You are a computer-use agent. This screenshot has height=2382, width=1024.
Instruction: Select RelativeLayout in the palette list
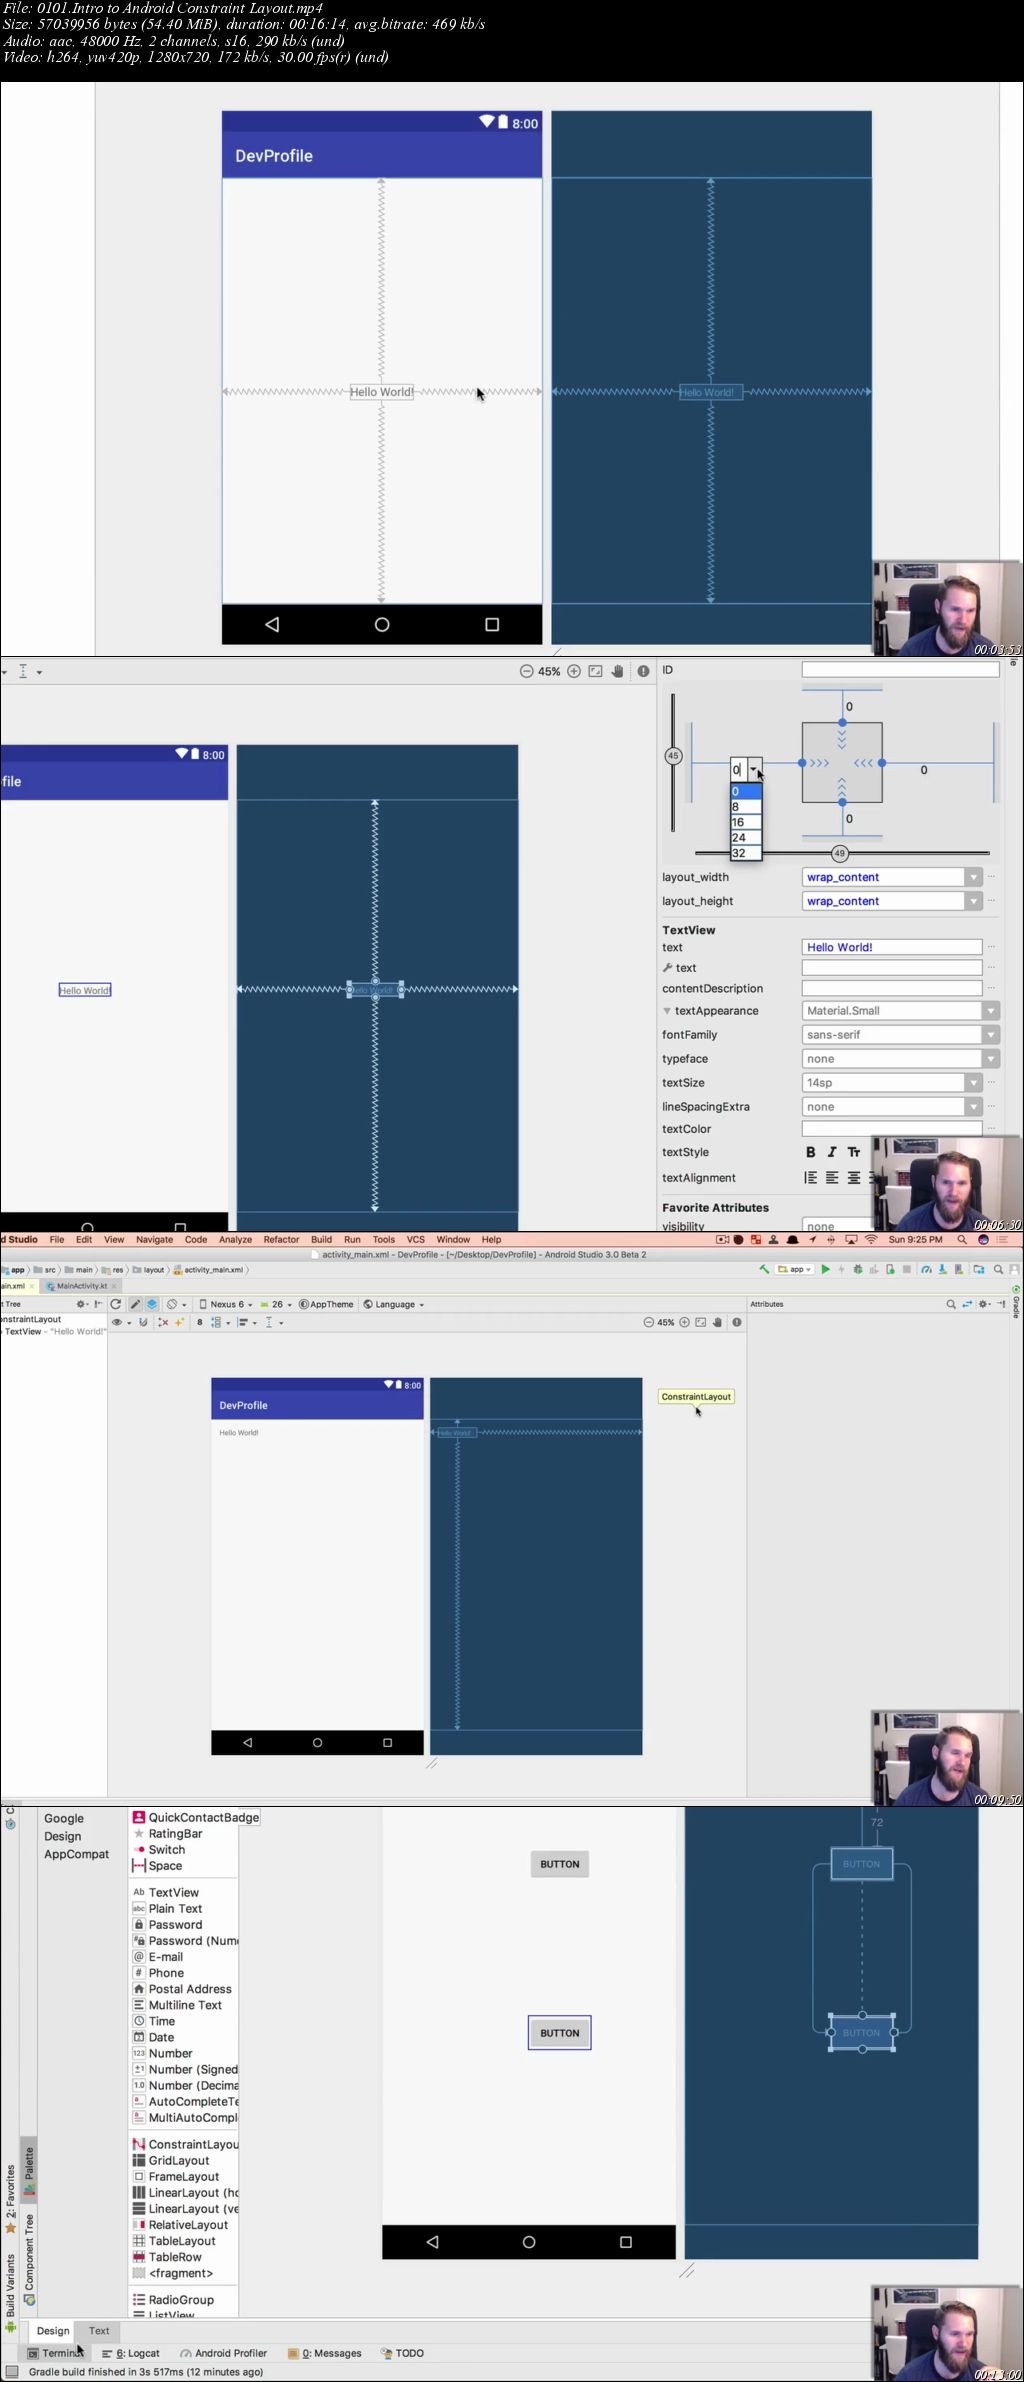(181, 2225)
